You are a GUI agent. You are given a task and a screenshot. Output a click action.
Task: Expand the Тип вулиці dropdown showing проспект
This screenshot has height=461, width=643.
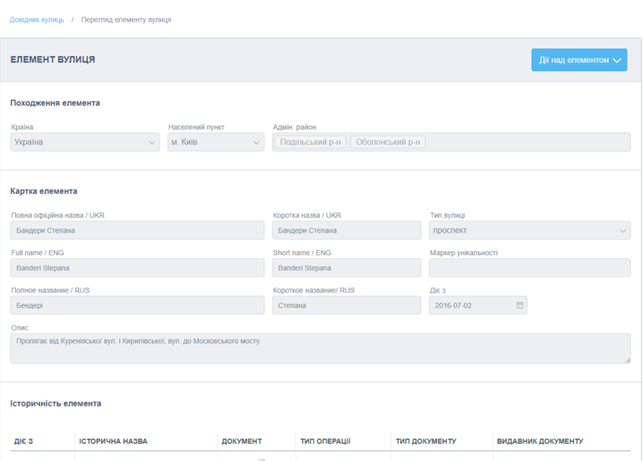pos(529,230)
